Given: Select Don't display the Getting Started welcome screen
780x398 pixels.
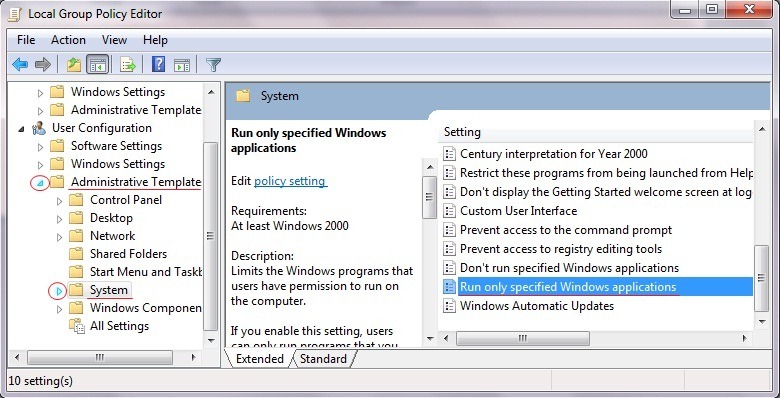Looking at the screenshot, I should [606, 192].
